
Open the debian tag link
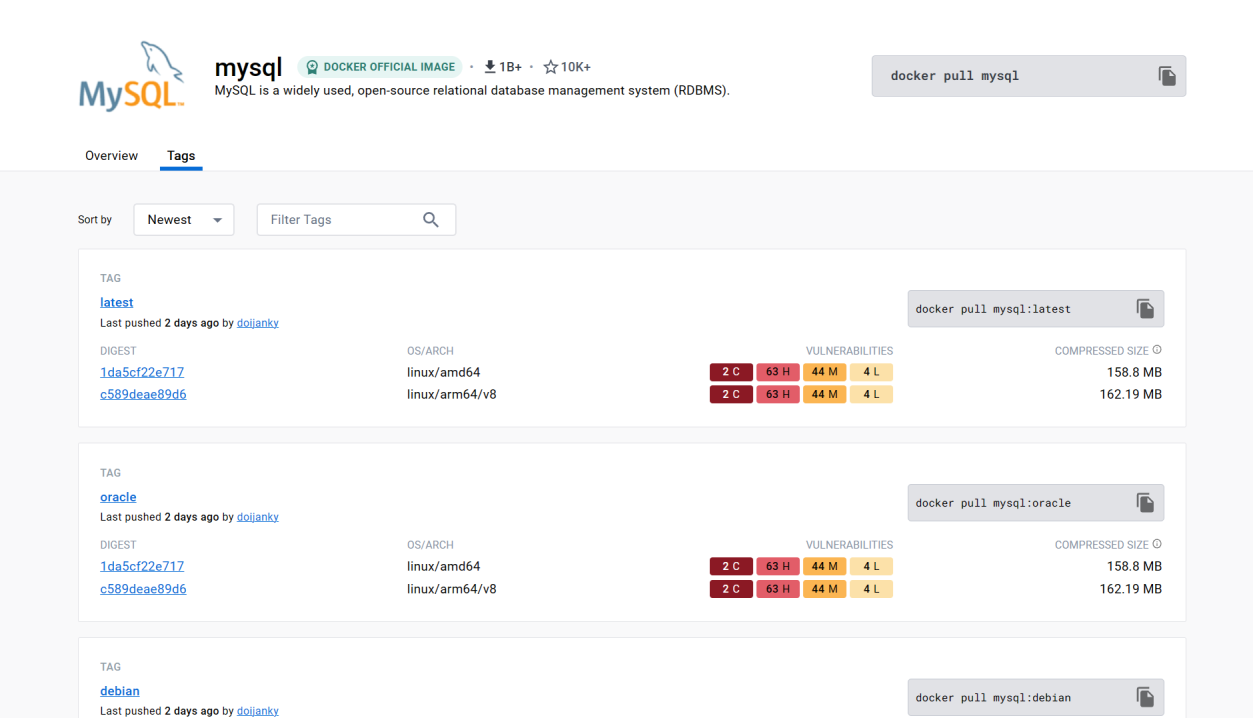119,691
